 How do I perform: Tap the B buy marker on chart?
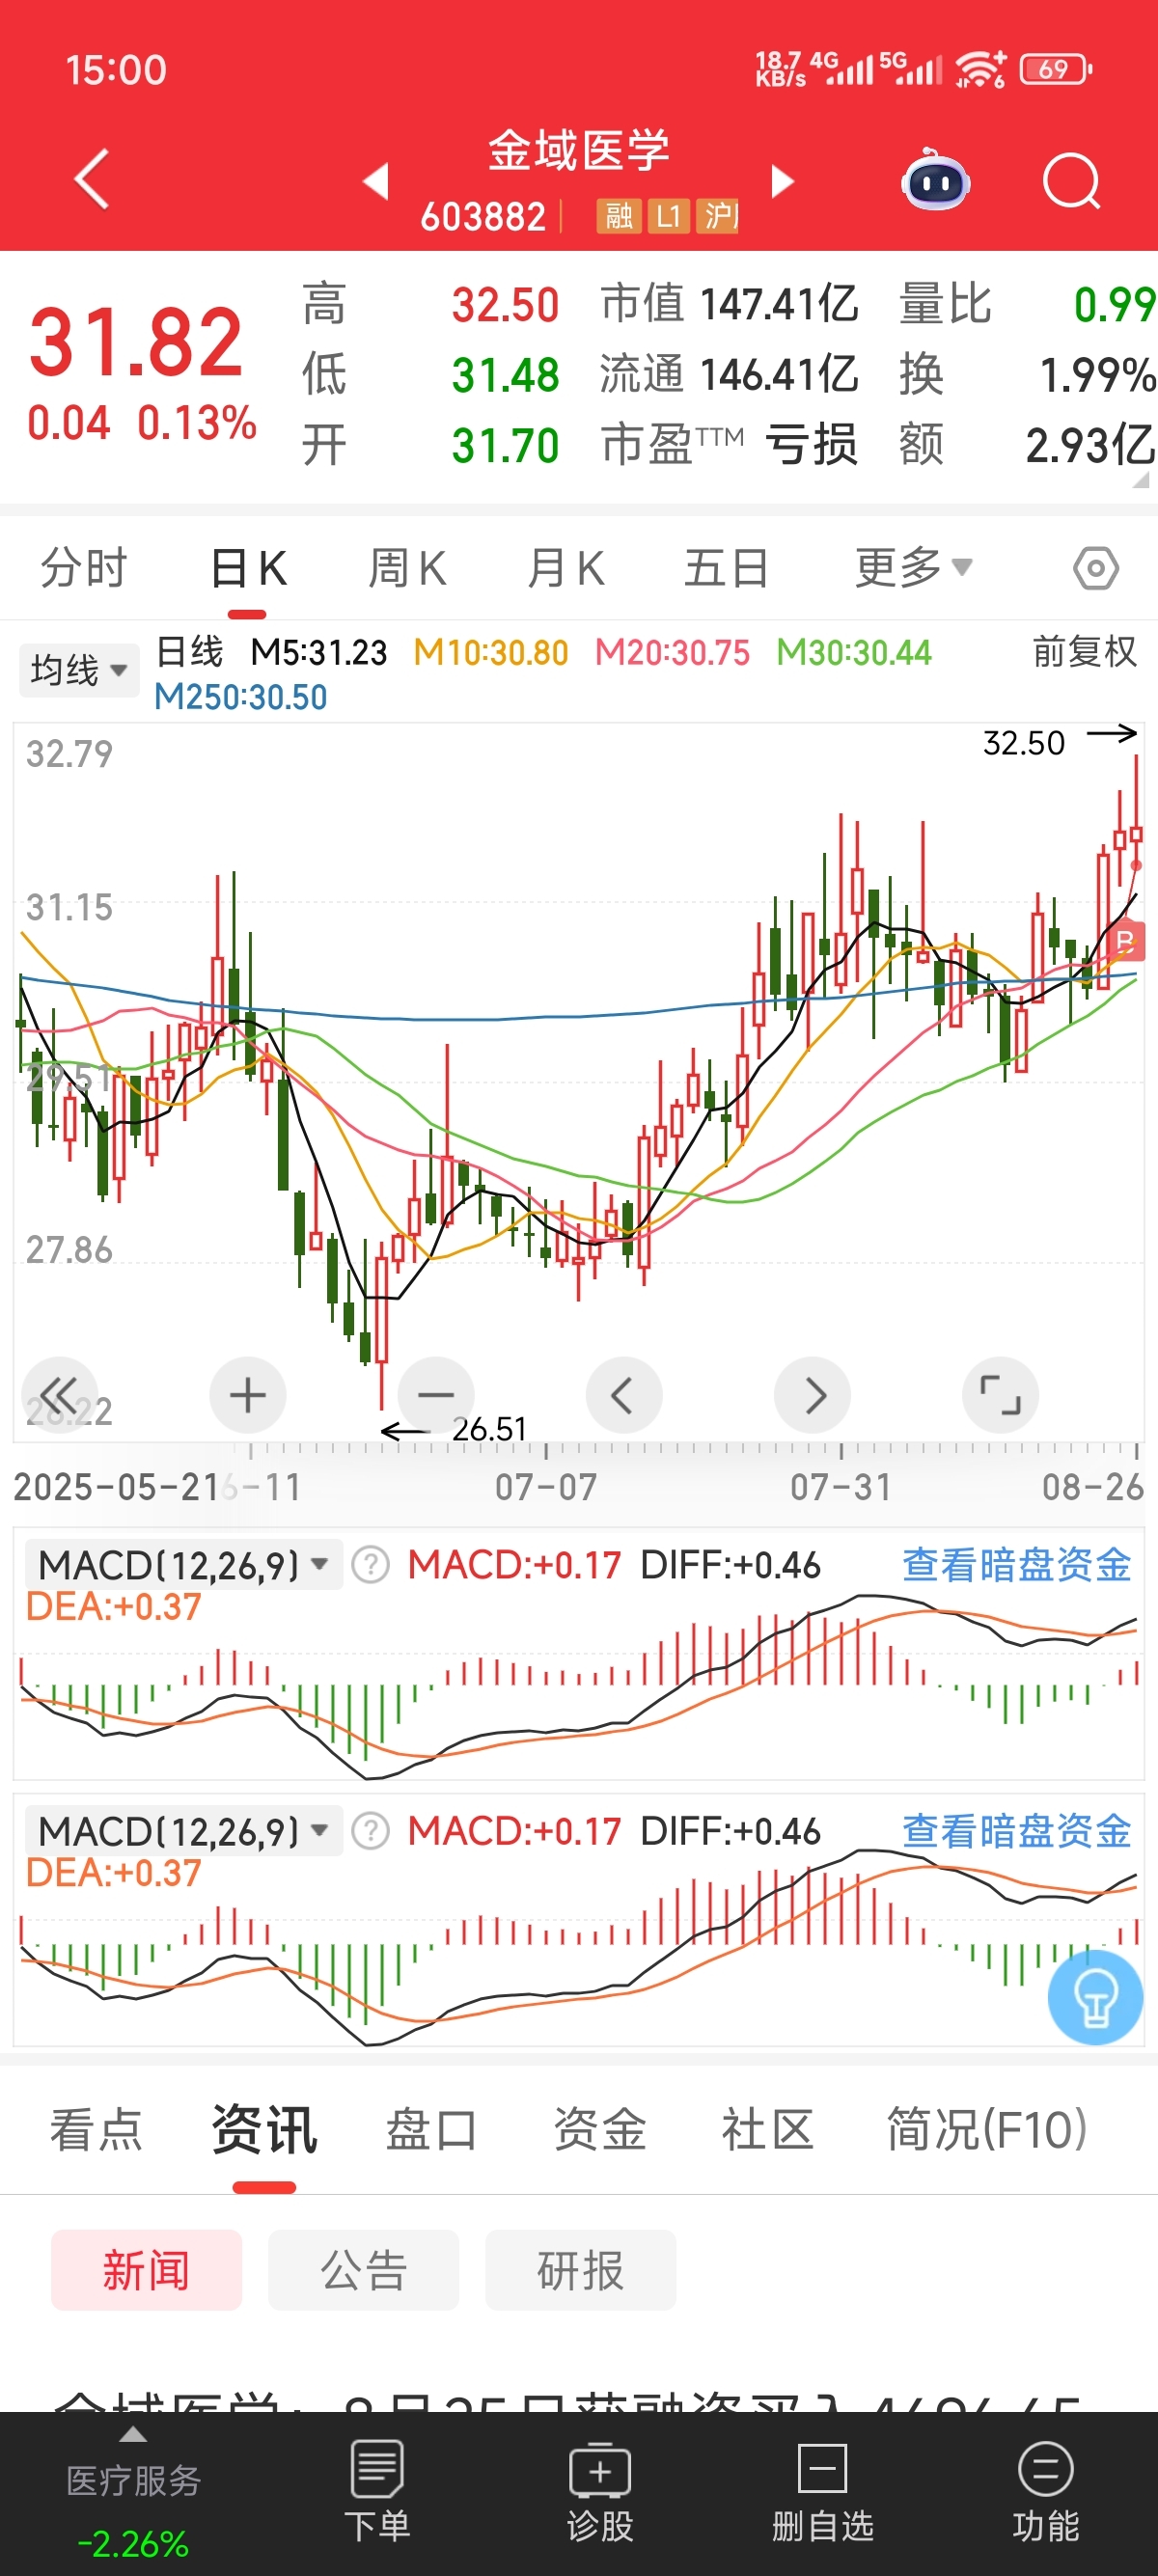pos(1126,940)
